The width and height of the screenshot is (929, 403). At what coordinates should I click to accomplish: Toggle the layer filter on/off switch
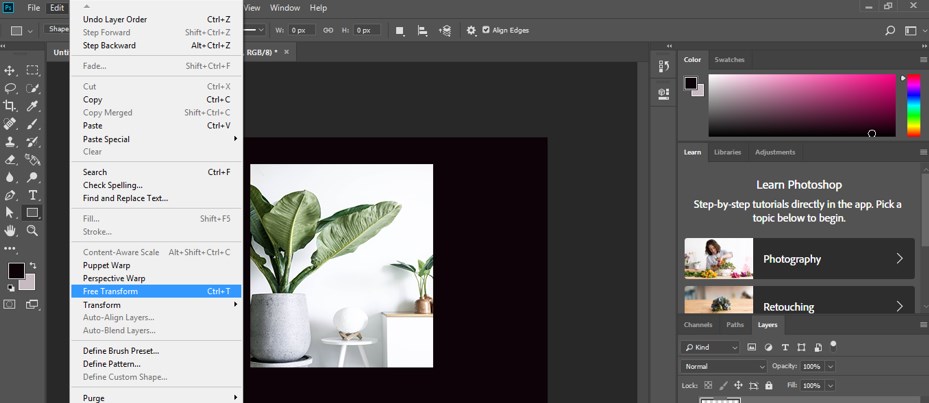point(833,345)
